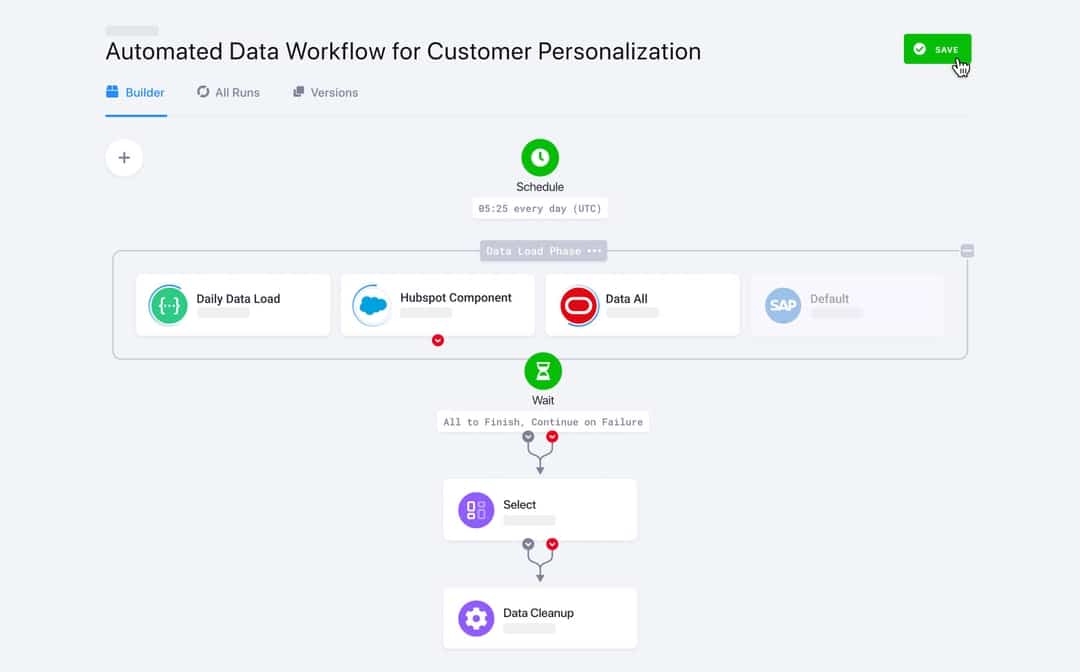The height and width of the screenshot is (672, 1080).
Task: Click the Wait node hourglass icon
Action: [x=542, y=371]
